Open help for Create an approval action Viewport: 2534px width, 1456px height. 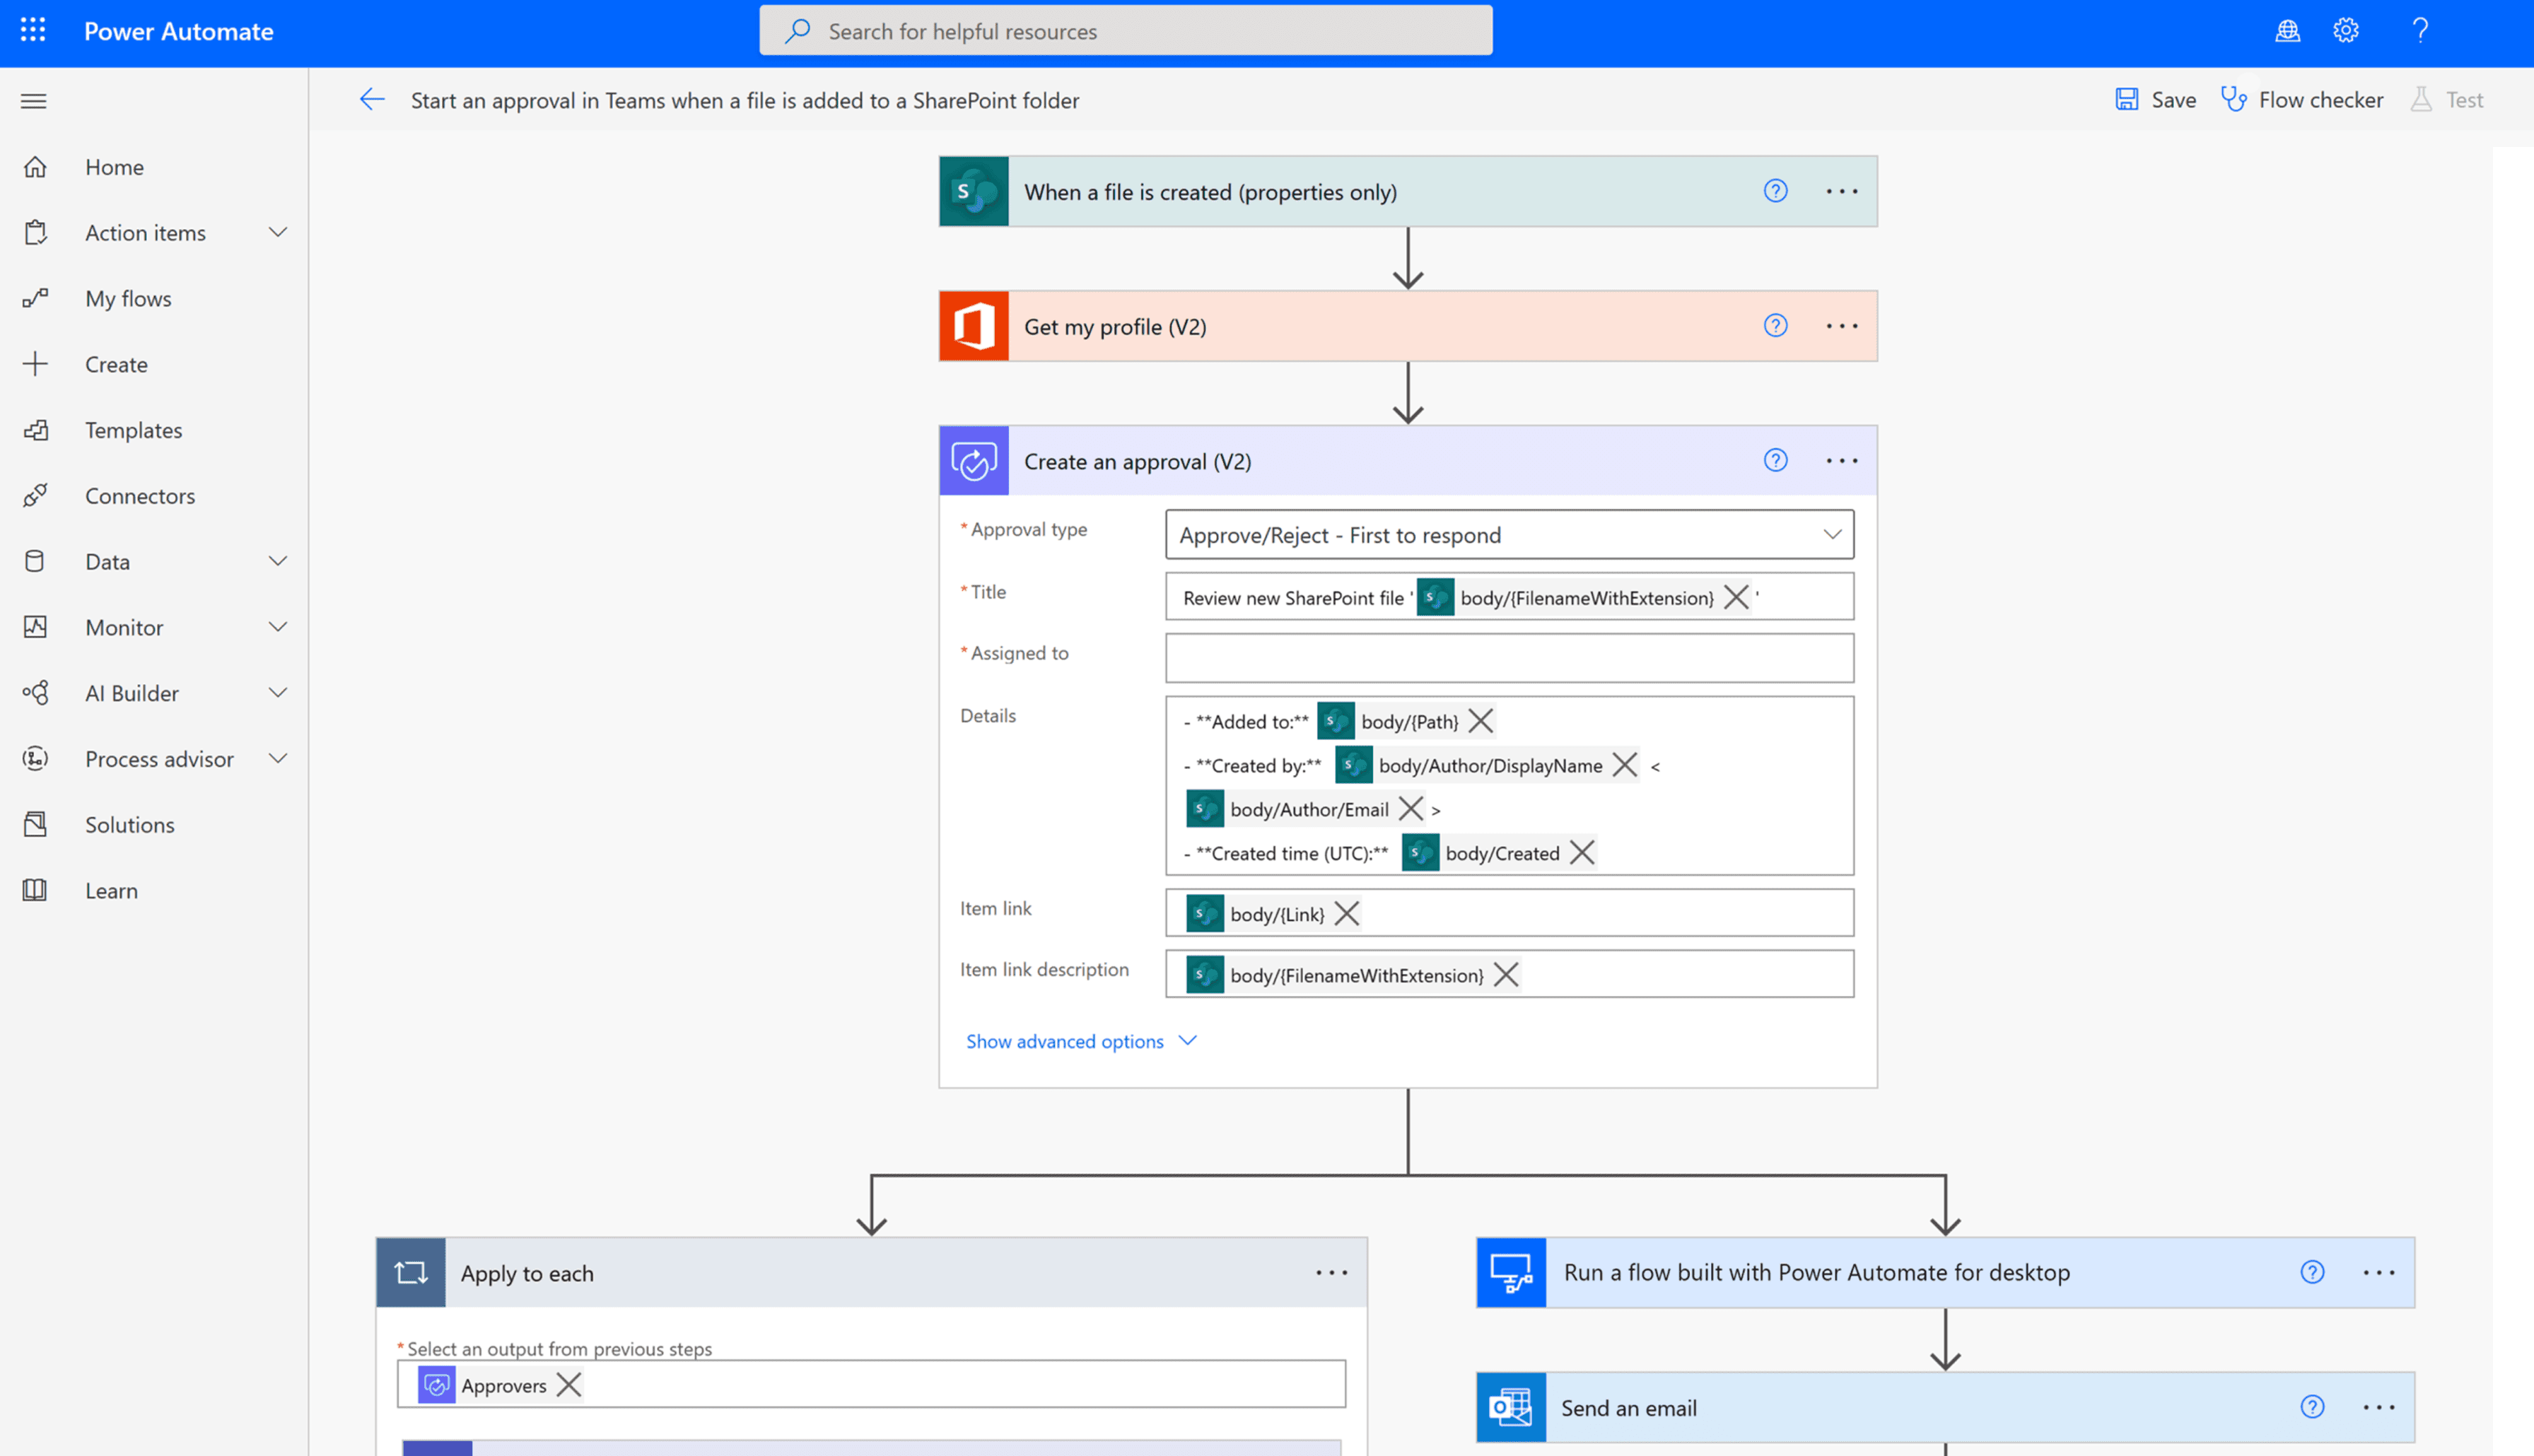[1775, 460]
